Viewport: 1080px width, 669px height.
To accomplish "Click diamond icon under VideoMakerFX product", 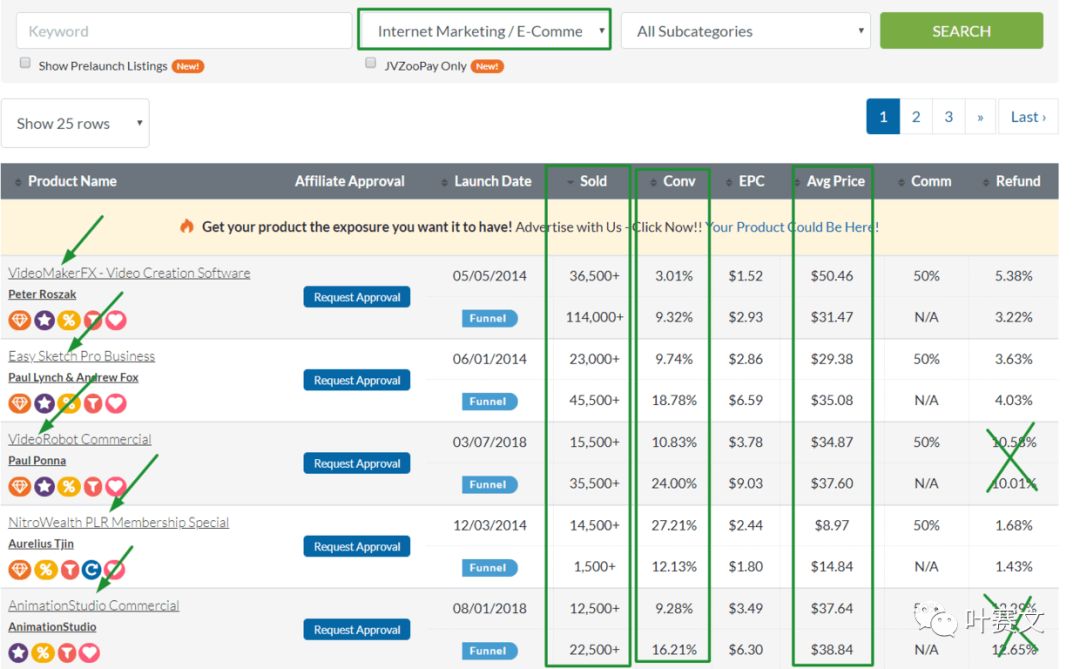I will (20, 320).
